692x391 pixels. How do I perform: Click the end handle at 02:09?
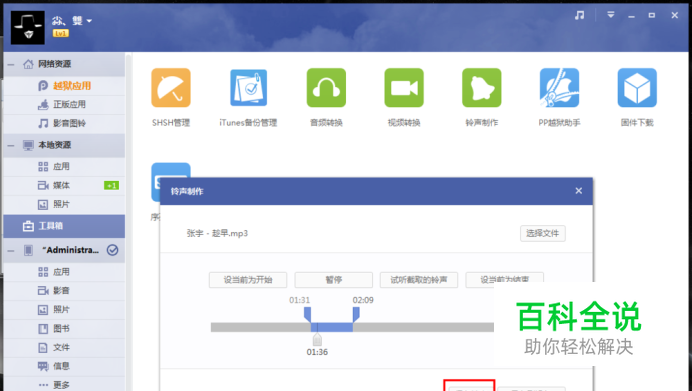point(356,315)
